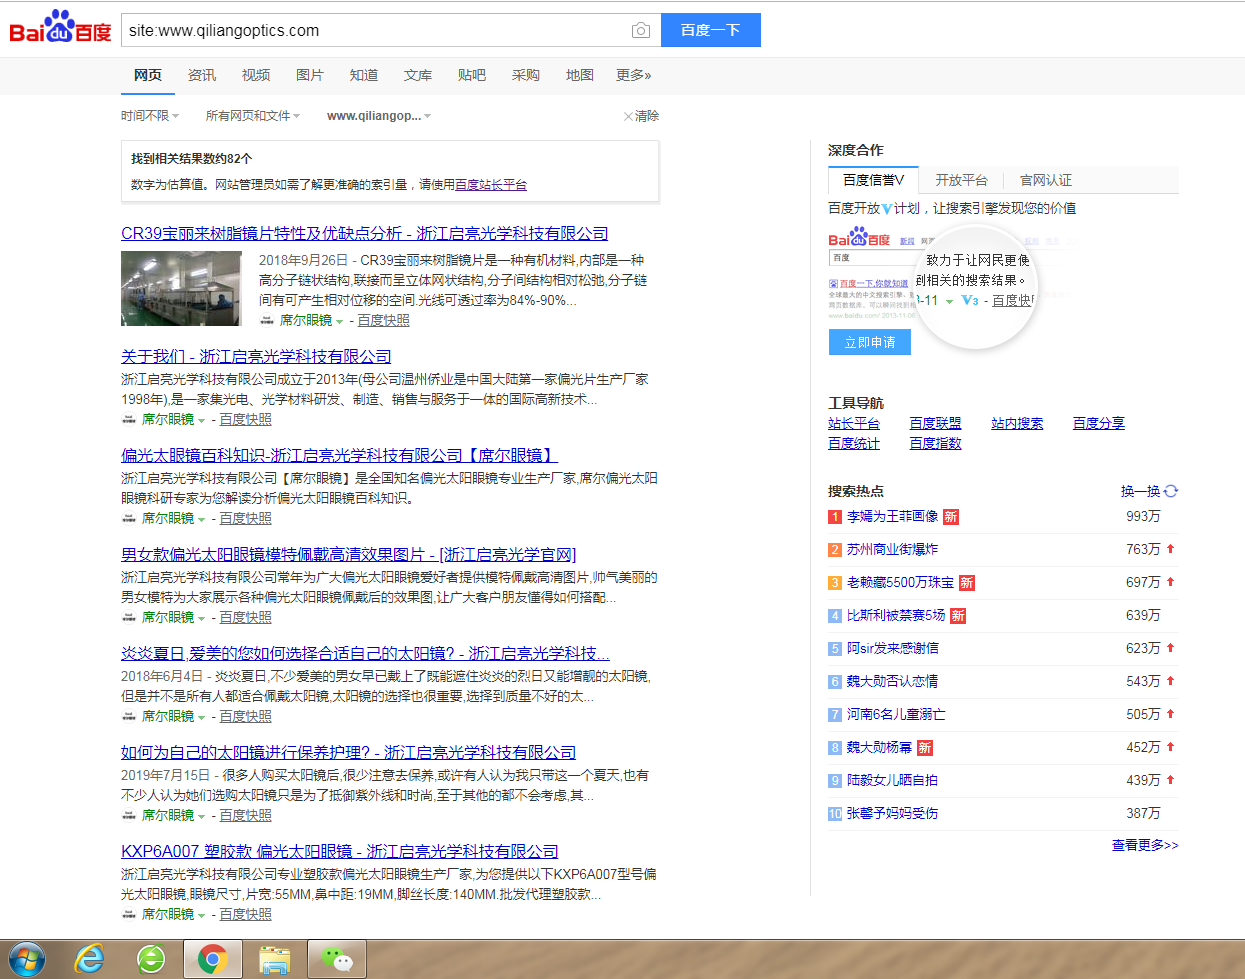Open the 站内搜索 tool link

tap(1017, 423)
